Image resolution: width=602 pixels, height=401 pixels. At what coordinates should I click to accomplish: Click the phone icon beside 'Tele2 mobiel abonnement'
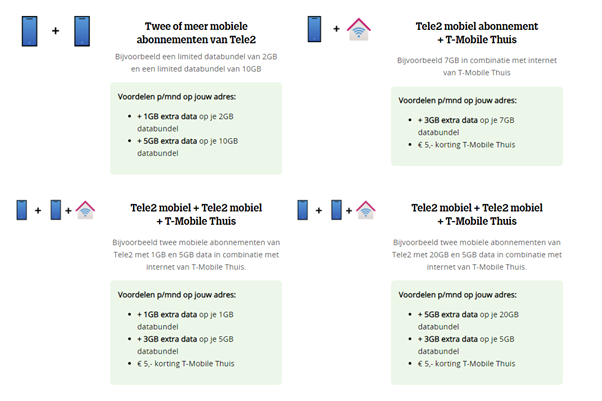[x=314, y=29]
